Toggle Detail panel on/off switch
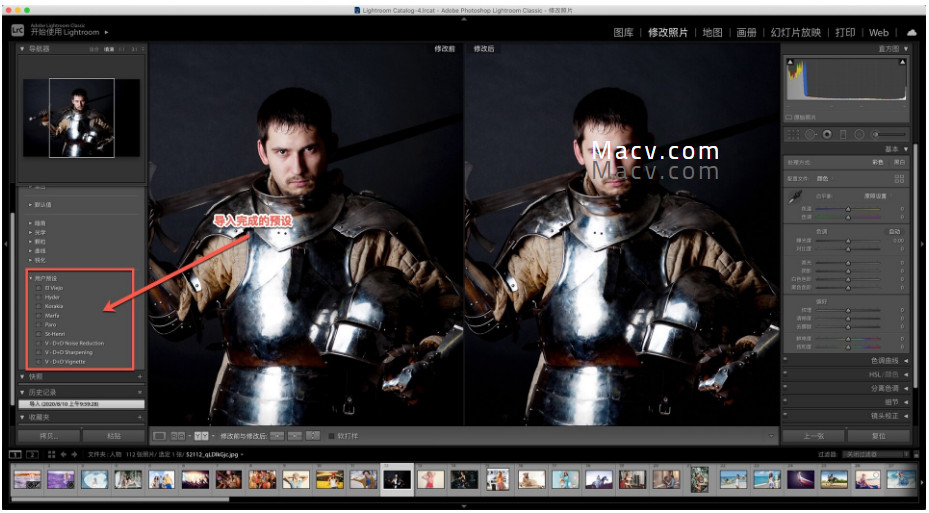 [x=786, y=402]
